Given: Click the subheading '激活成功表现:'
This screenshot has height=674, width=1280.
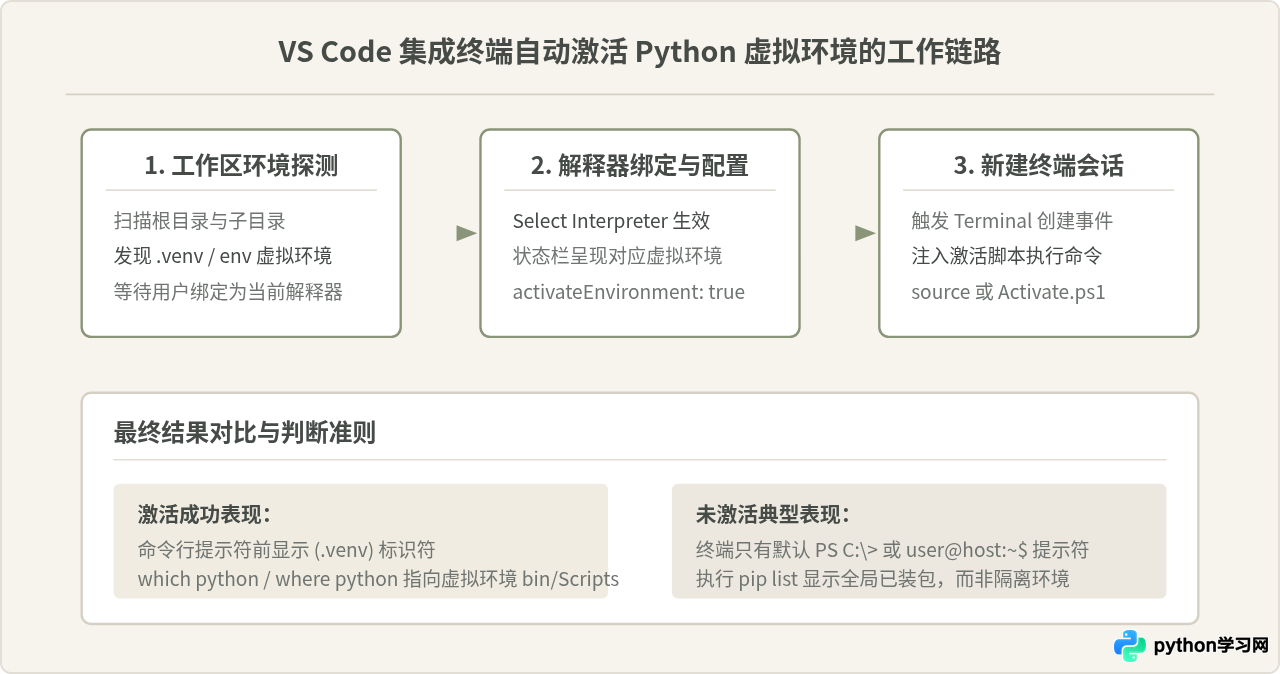Looking at the screenshot, I should [204, 515].
